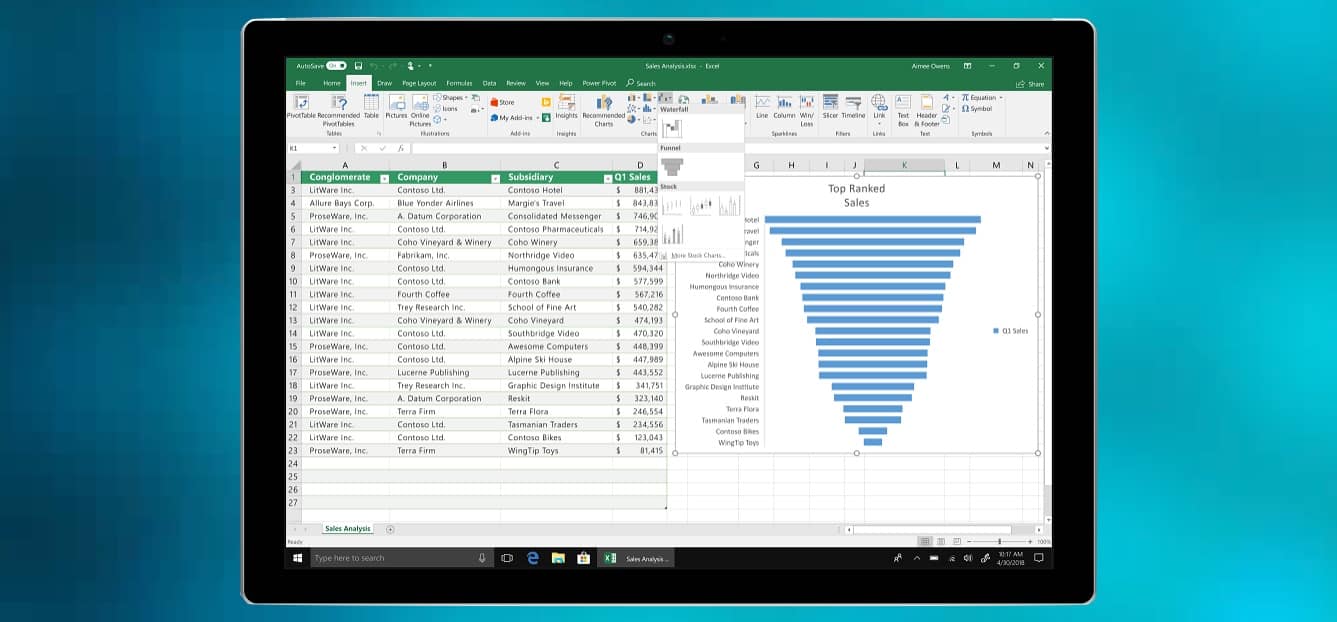Open Microsoft Store from the taskbar
This screenshot has height=622, width=1337.
583,558
